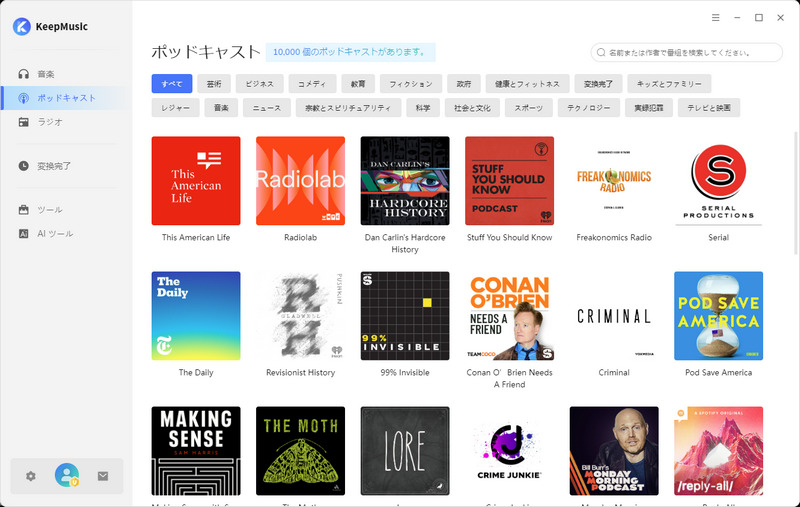Select the すべて category filter
The height and width of the screenshot is (507, 800).
click(x=171, y=84)
